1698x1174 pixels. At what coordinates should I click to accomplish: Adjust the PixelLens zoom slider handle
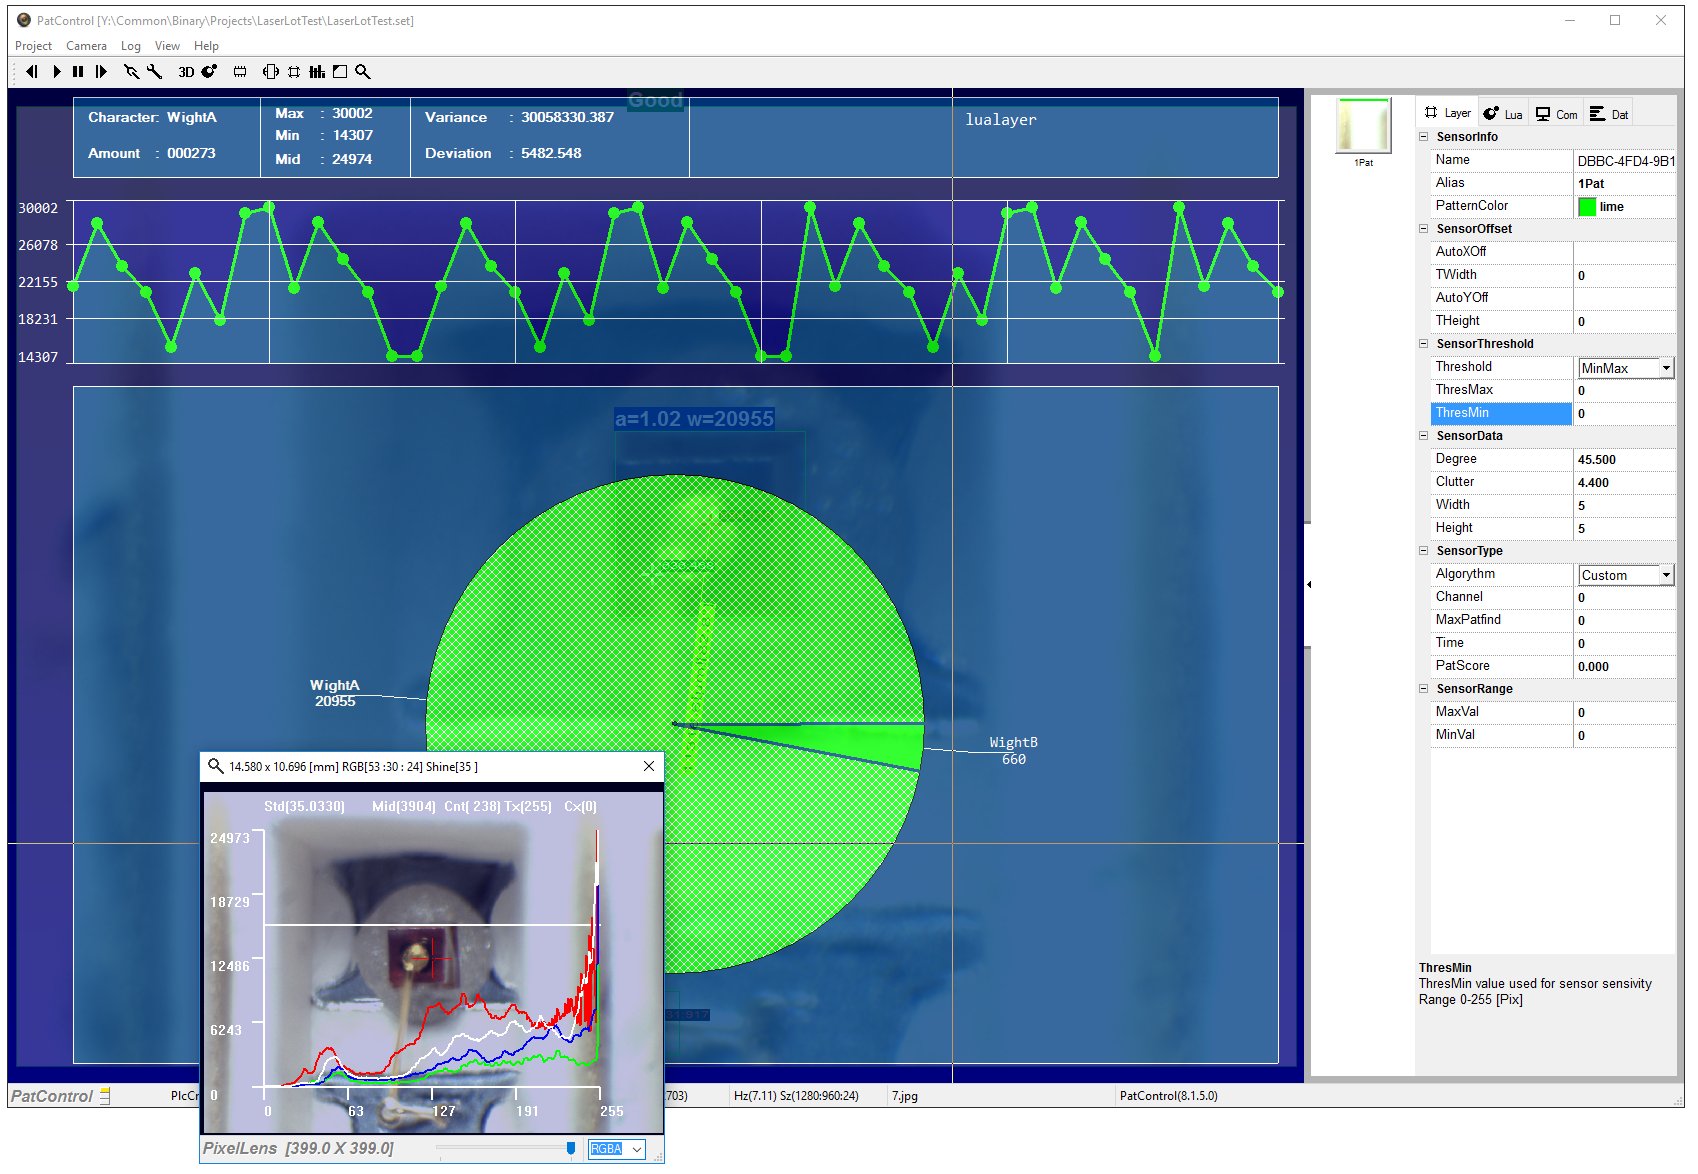tap(571, 1149)
